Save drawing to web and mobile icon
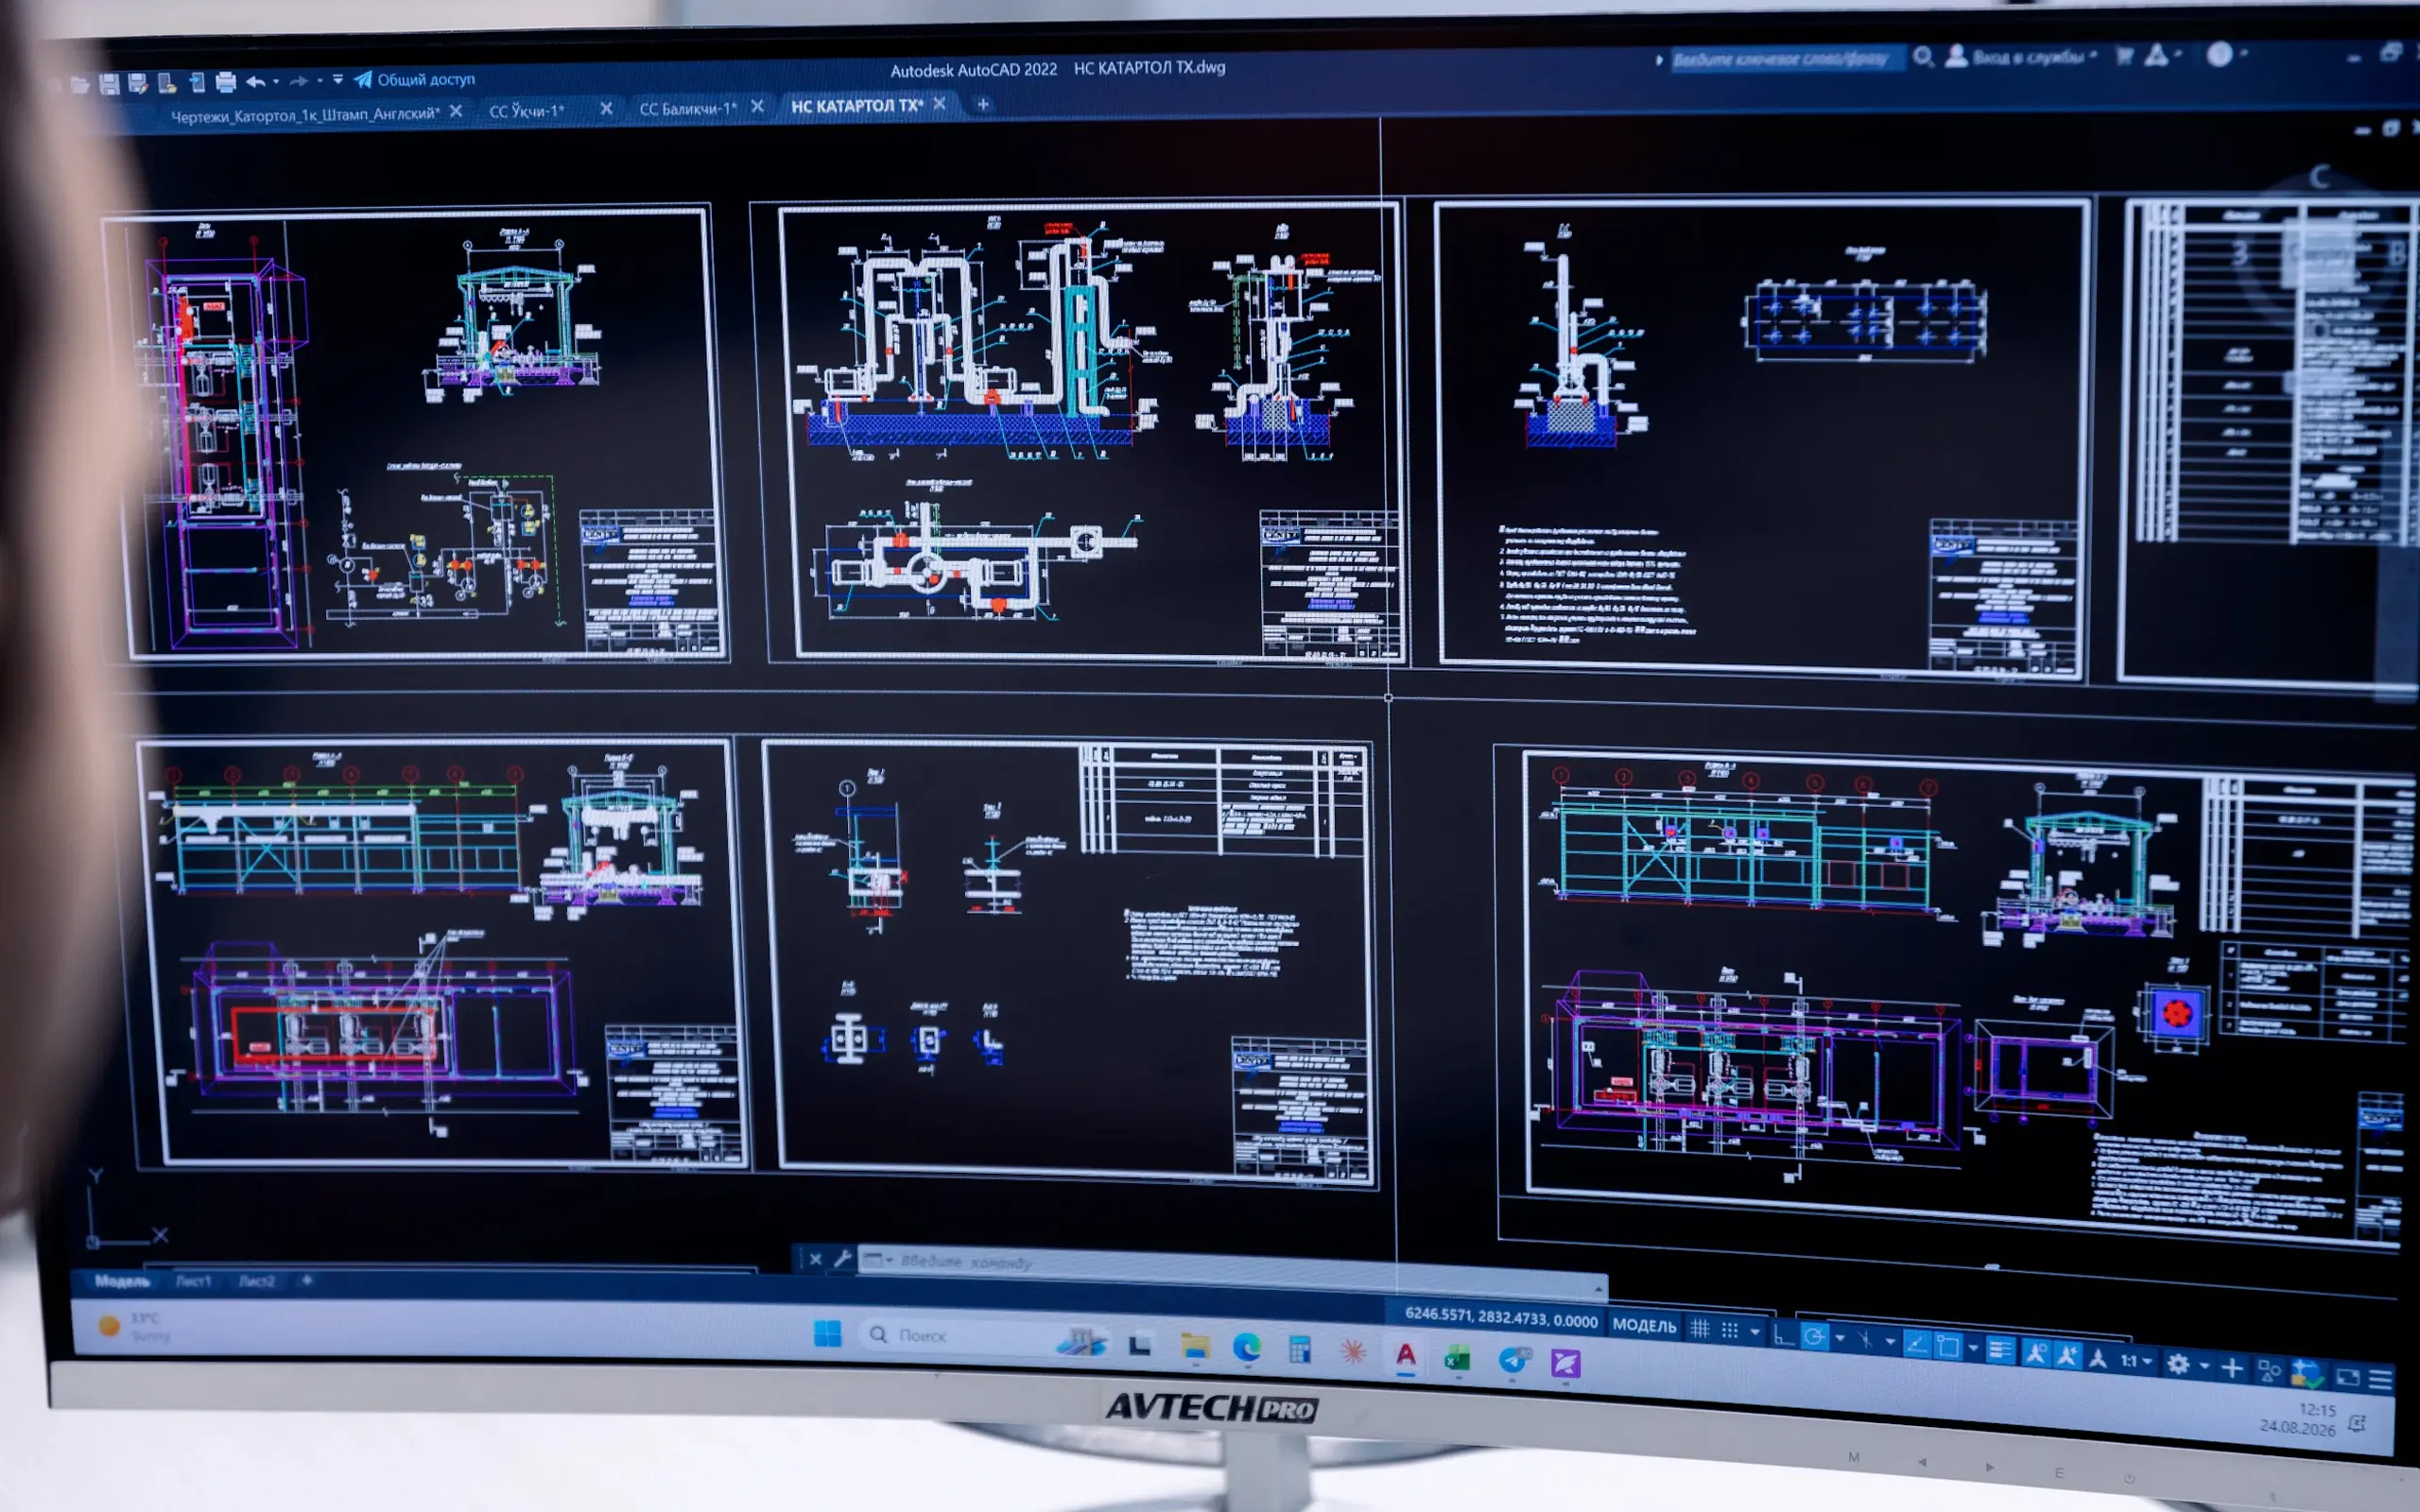 [197, 82]
